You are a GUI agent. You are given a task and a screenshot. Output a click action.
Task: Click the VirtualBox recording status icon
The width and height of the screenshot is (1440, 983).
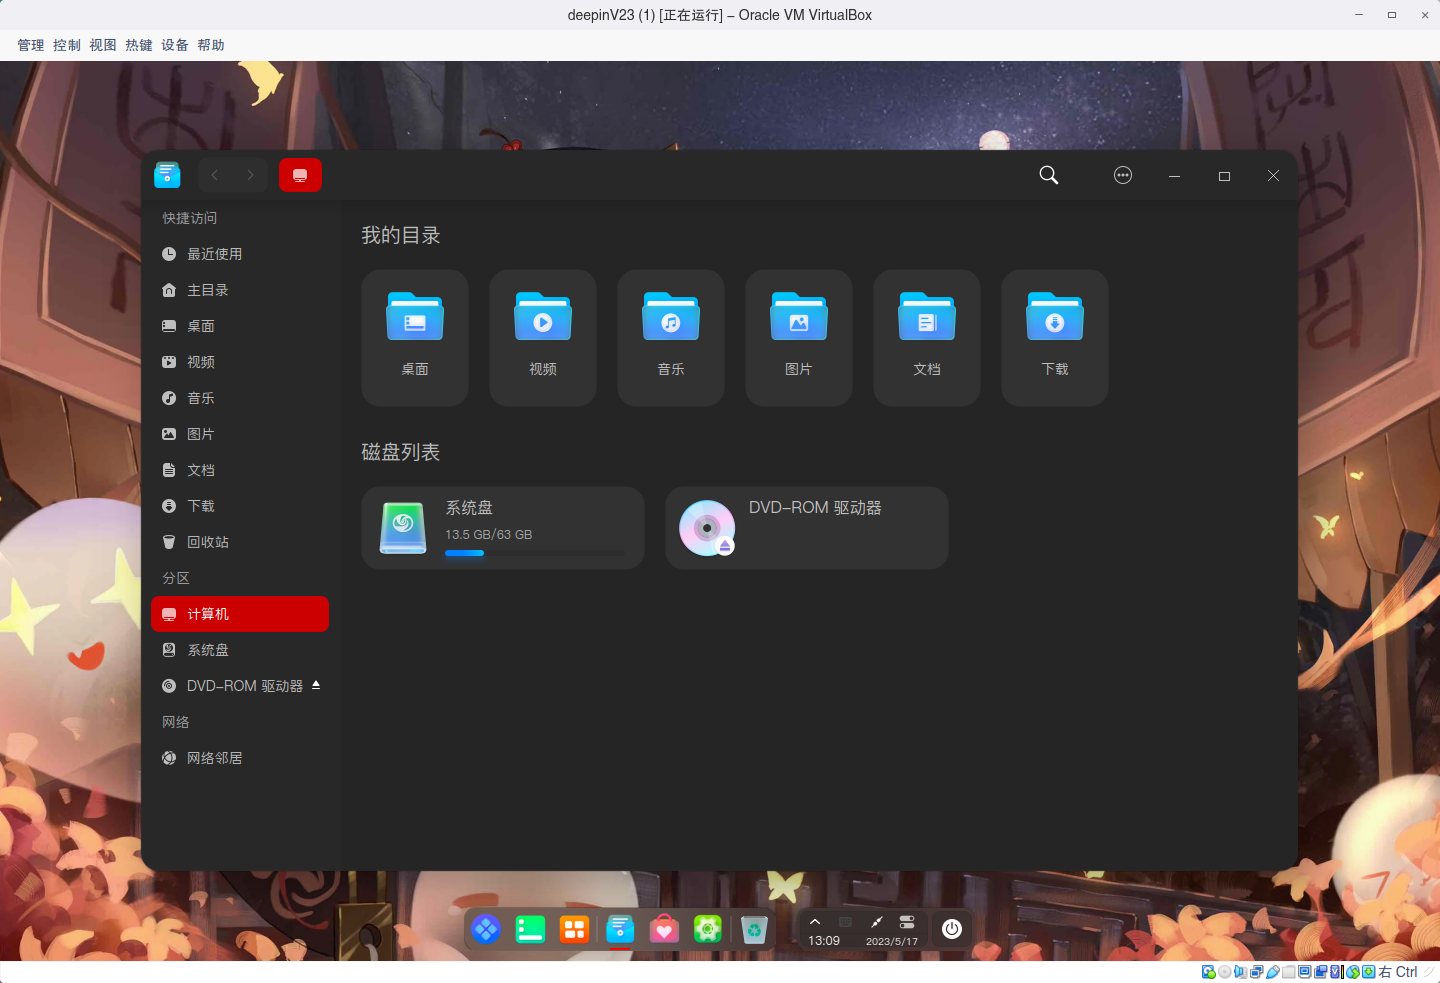pos(1321,972)
